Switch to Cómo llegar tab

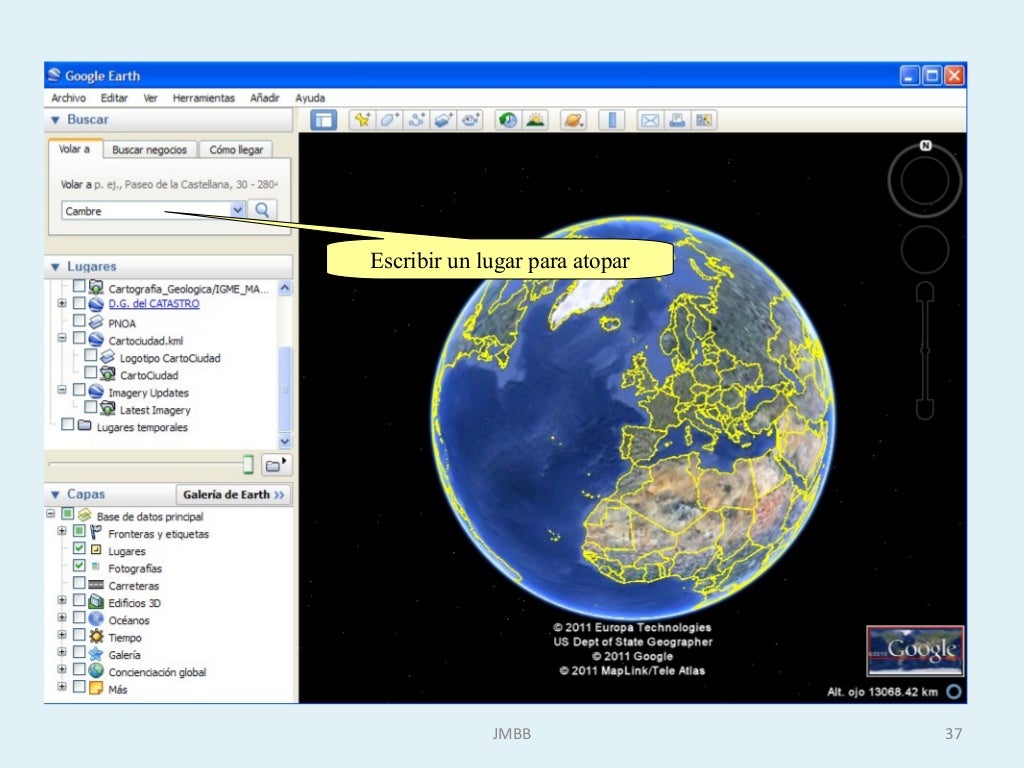pos(236,150)
